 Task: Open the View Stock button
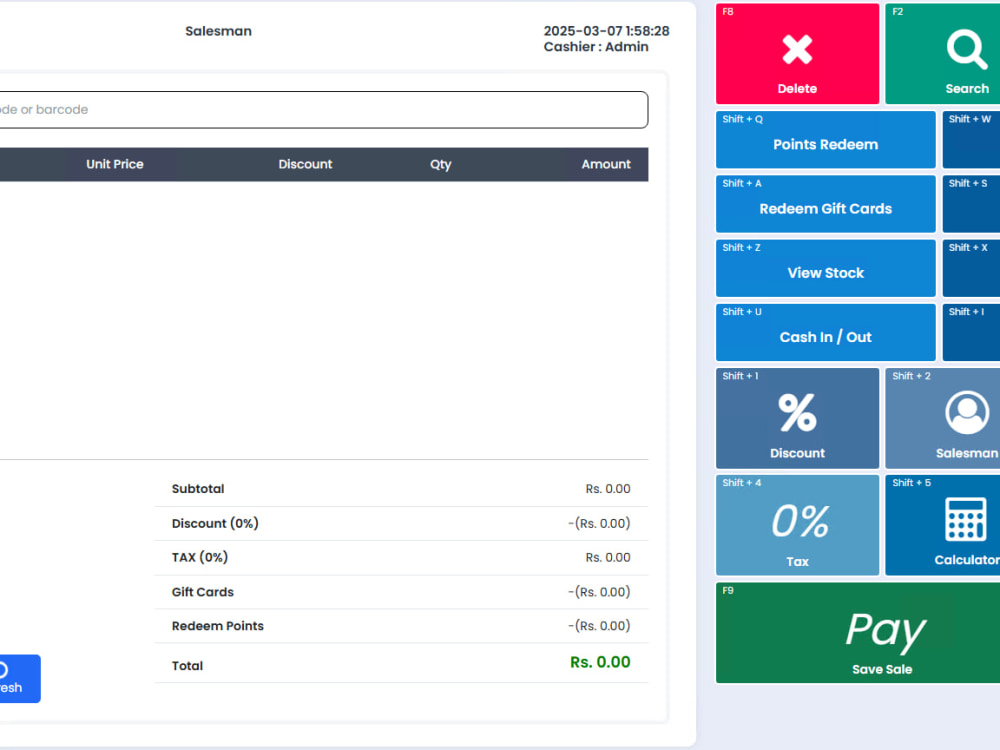825,268
